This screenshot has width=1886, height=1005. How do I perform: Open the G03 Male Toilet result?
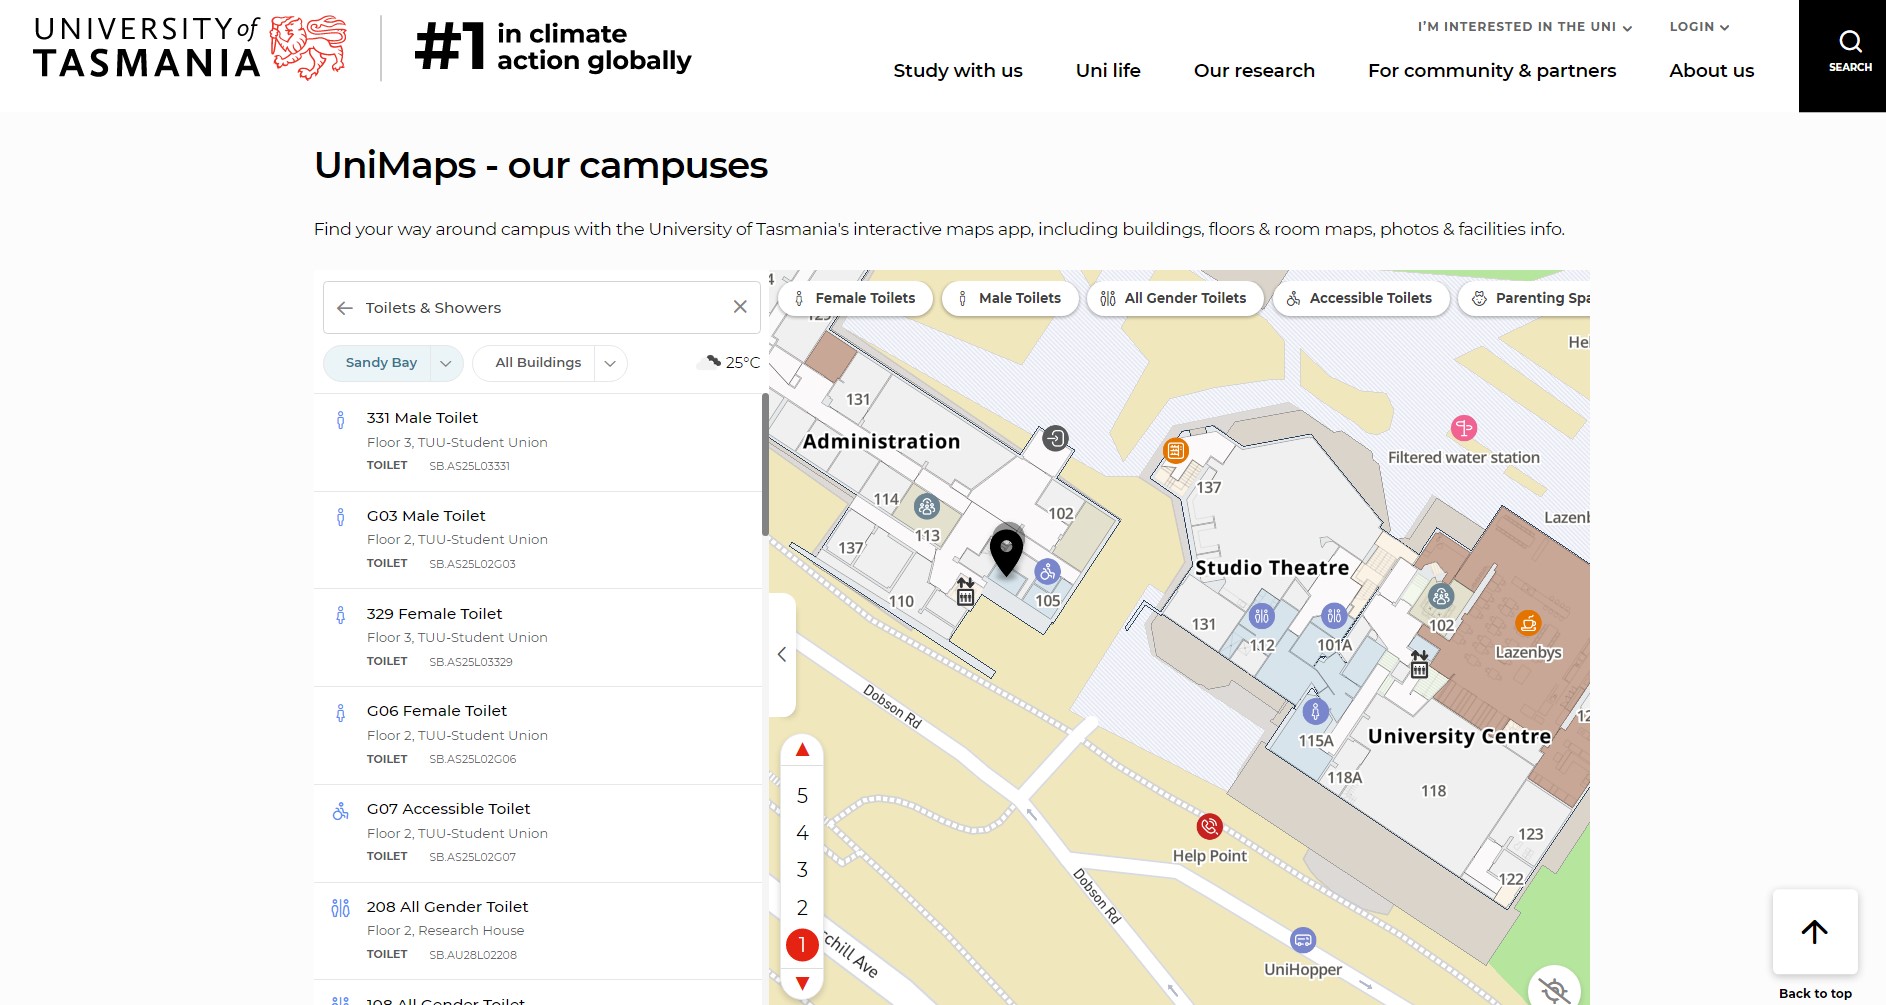538,540
